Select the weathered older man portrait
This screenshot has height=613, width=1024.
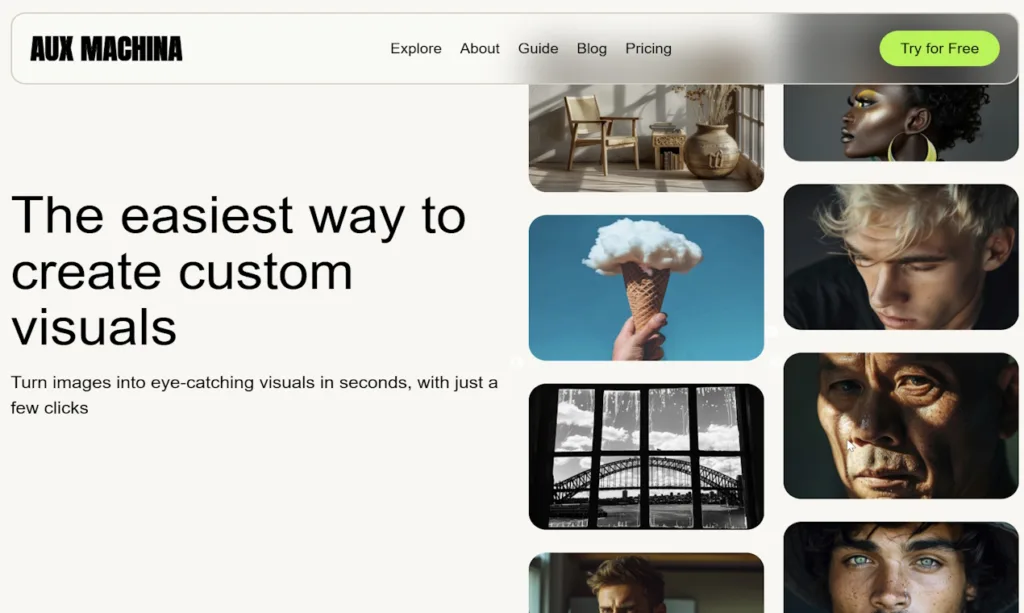pos(901,426)
